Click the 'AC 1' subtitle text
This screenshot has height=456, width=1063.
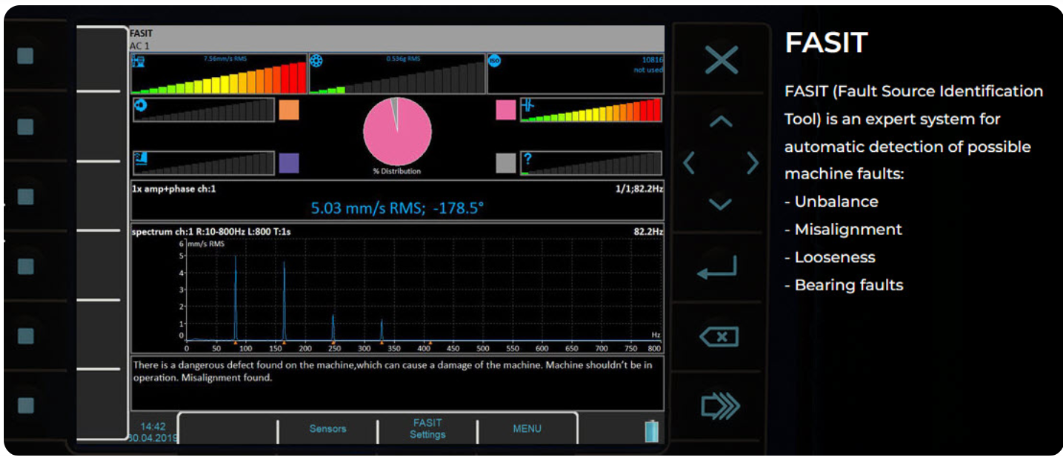tap(139, 45)
